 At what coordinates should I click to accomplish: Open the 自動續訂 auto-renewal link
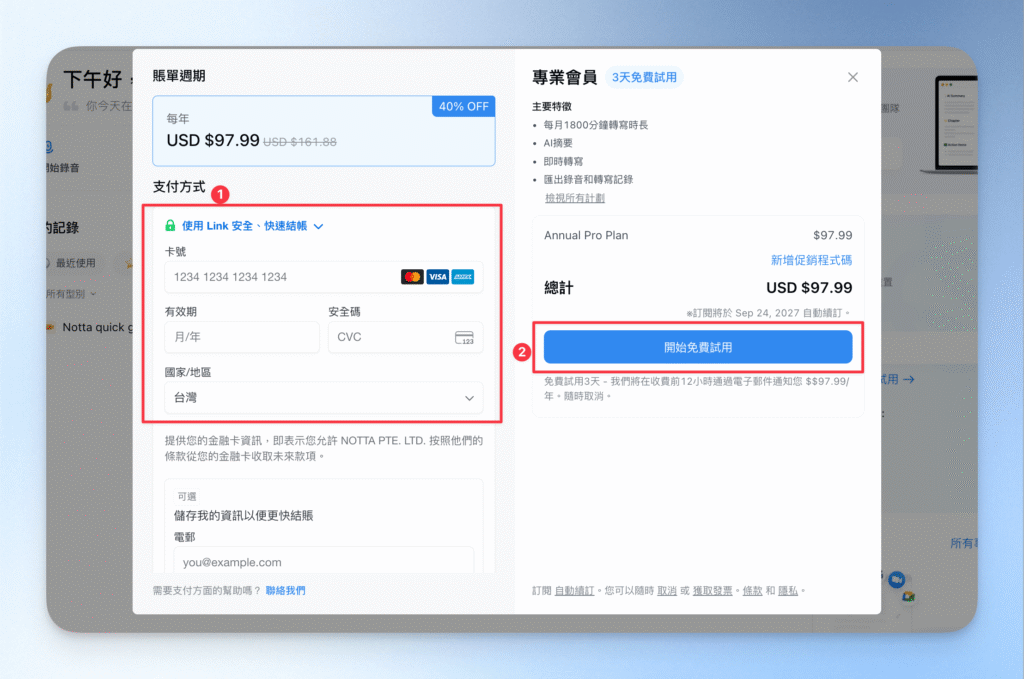574,590
